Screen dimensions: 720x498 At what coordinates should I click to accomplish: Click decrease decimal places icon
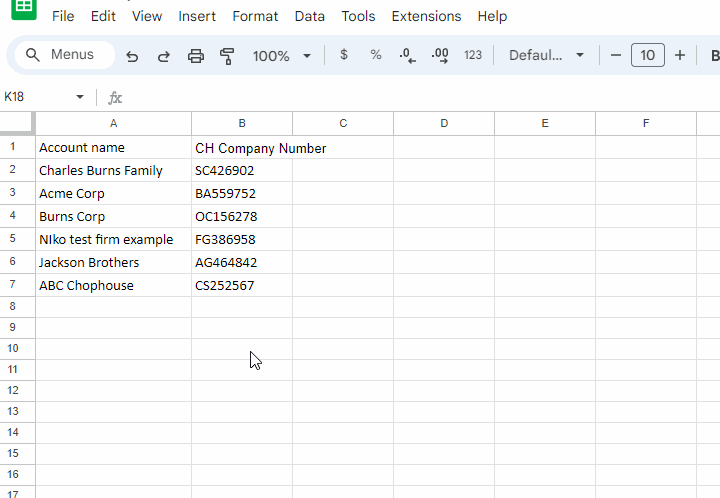click(407, 56)
